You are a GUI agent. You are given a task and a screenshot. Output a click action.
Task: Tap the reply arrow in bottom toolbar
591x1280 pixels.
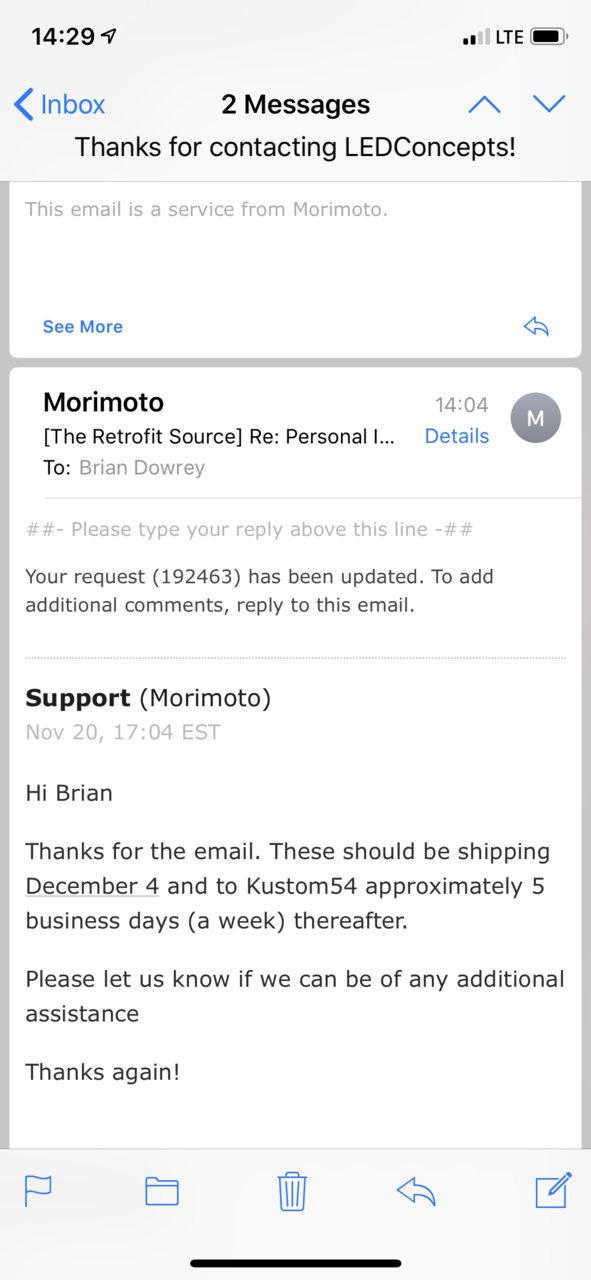point(416,1191)
